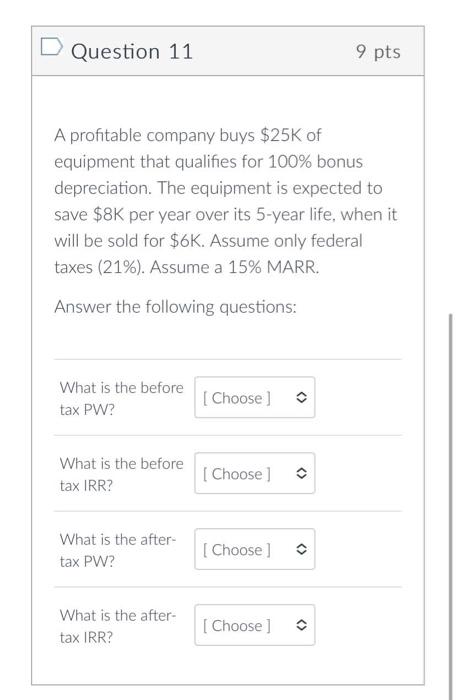Click the Question 11 heading
The width and height of the screenshot is (456, 700).
[132, 52]
